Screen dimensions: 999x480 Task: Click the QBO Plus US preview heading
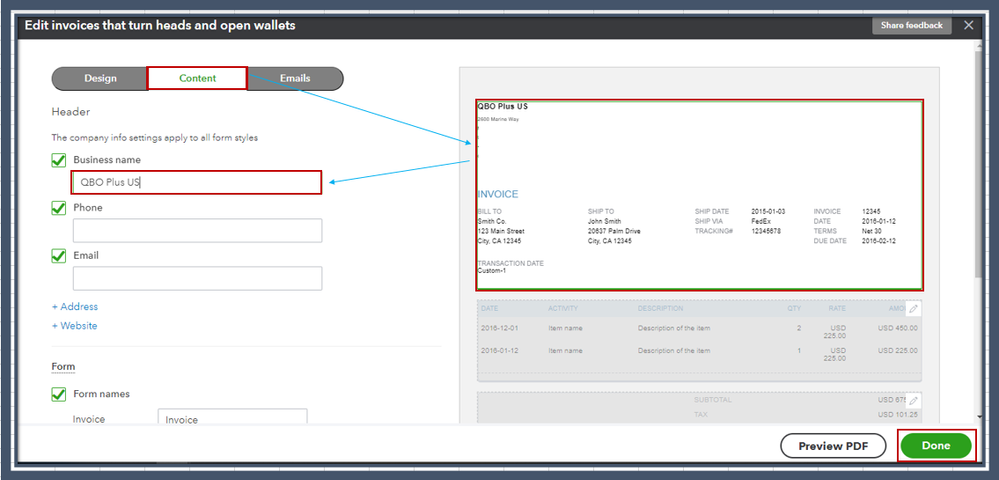coord(503,106)
